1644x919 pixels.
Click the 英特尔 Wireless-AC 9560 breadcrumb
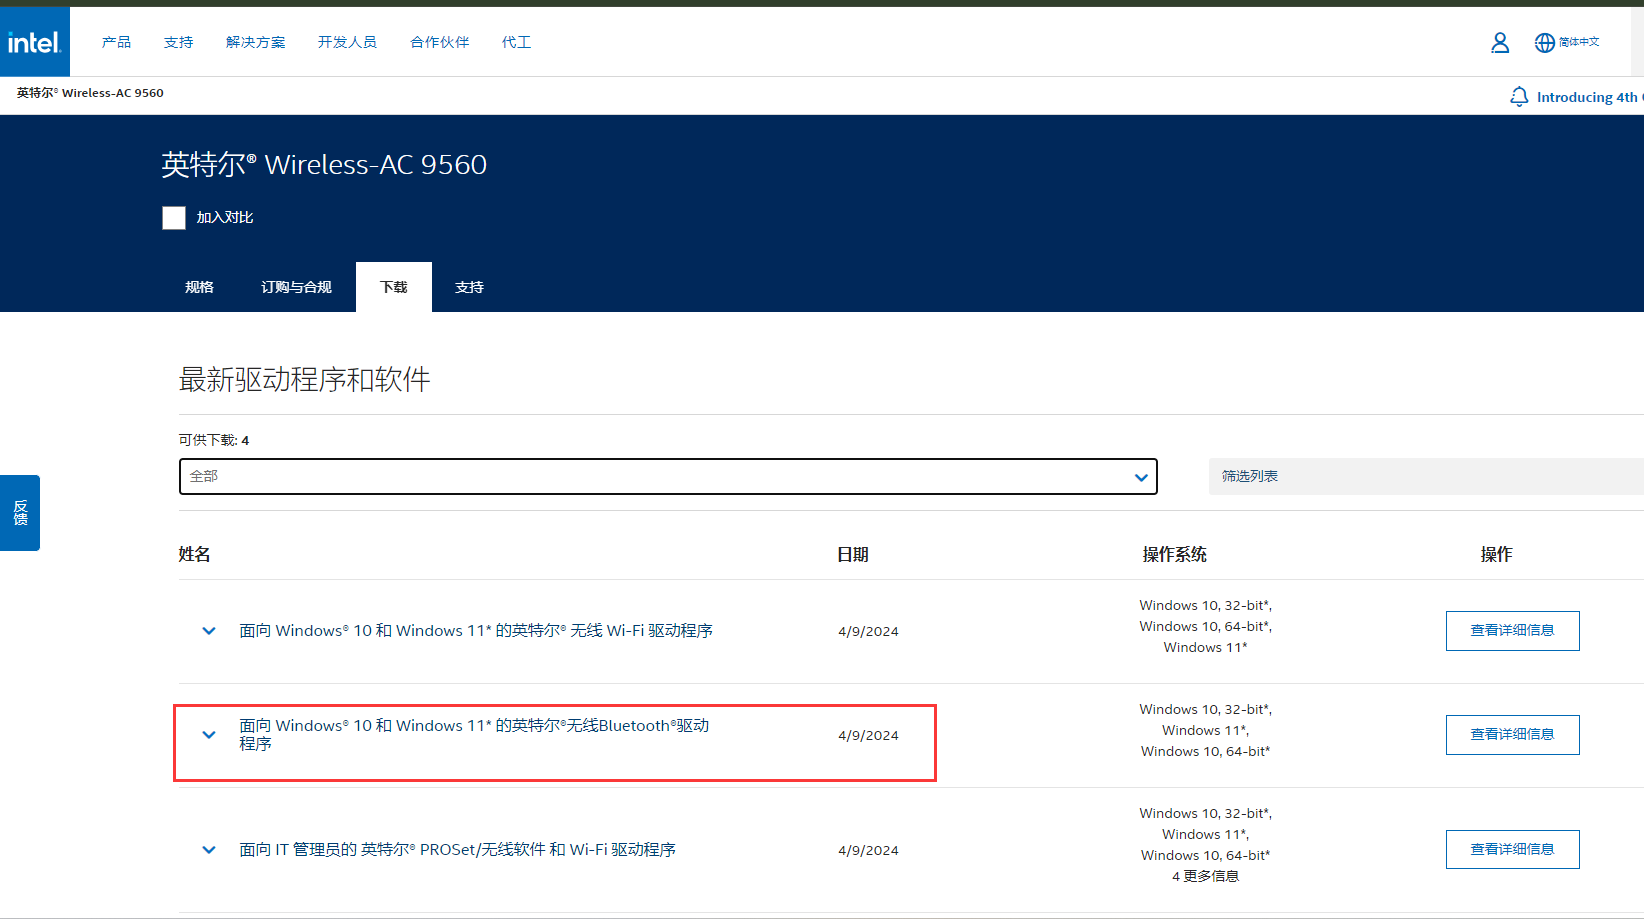click(x=90, y=93)
